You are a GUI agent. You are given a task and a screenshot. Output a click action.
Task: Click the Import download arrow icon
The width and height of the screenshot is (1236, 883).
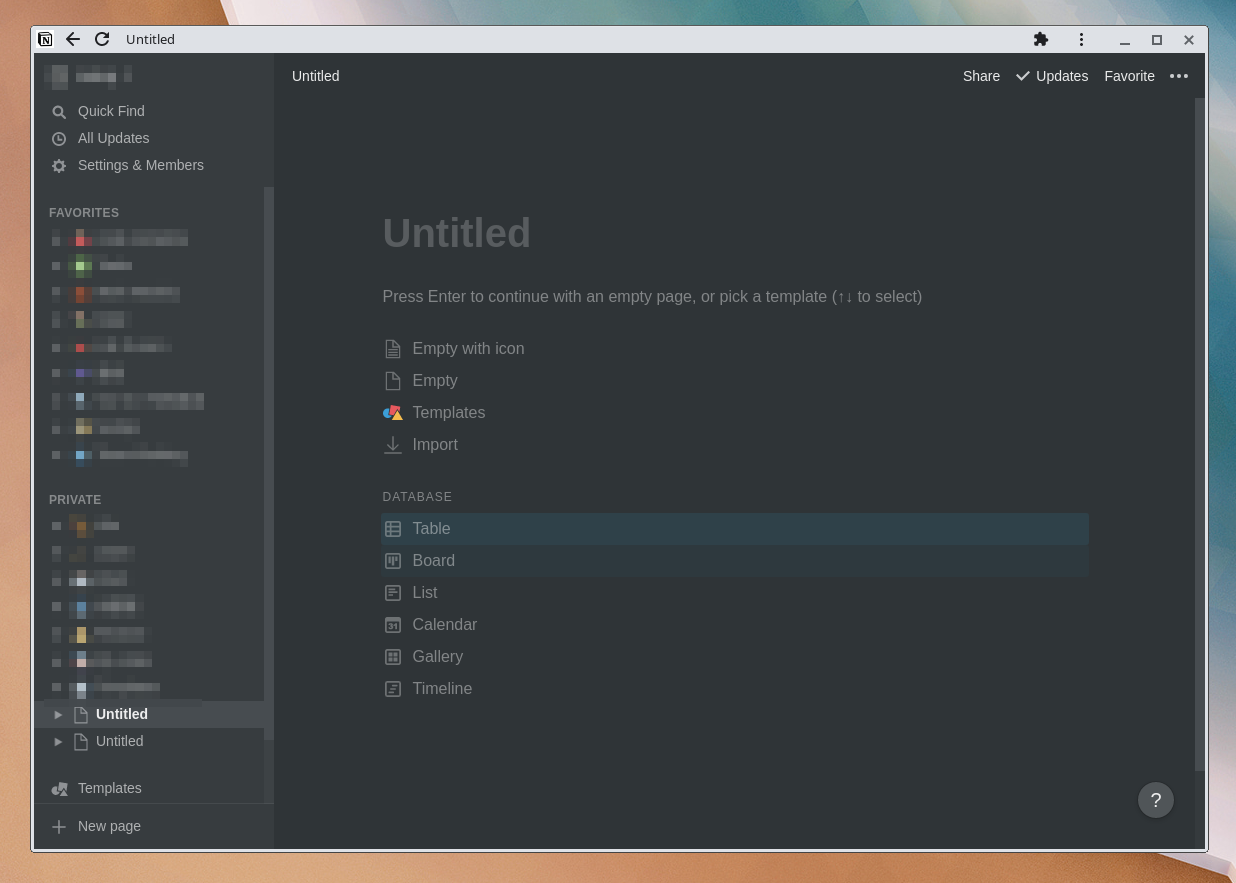tap(393, 445)
